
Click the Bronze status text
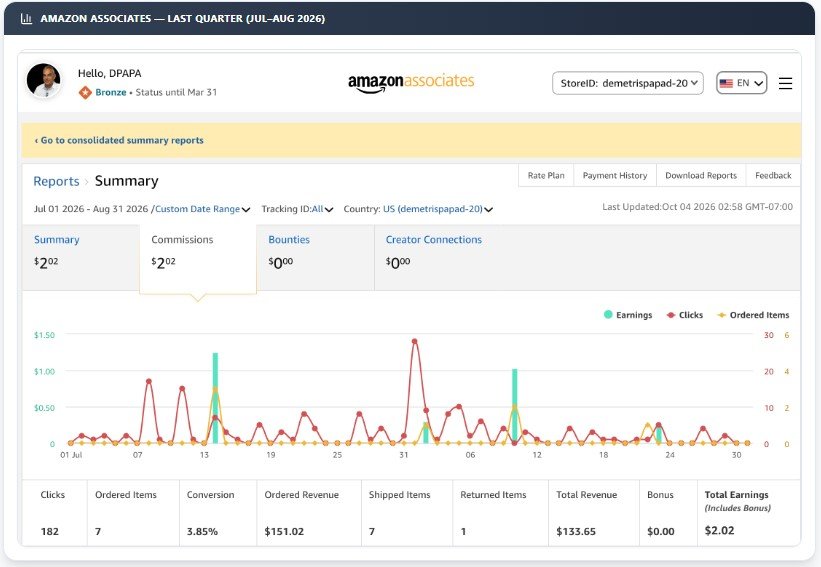tap(110, 92)
